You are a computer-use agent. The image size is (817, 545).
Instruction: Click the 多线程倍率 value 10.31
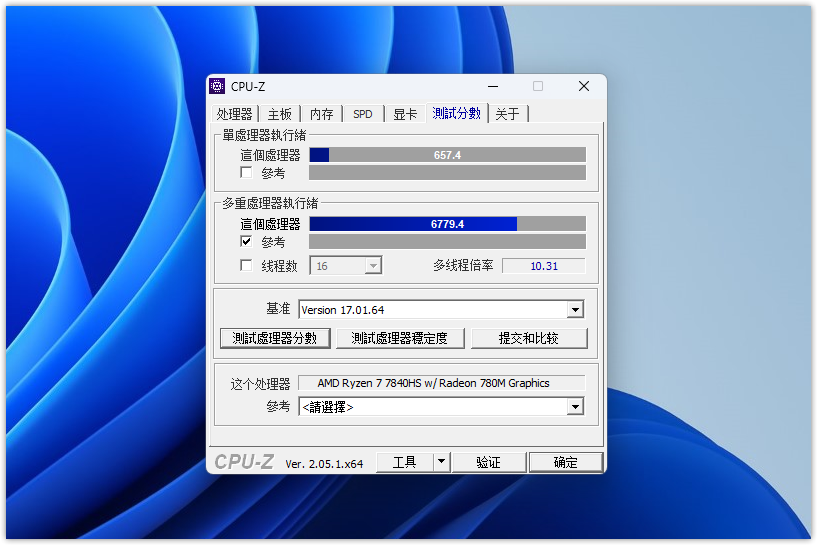(543, 266)
